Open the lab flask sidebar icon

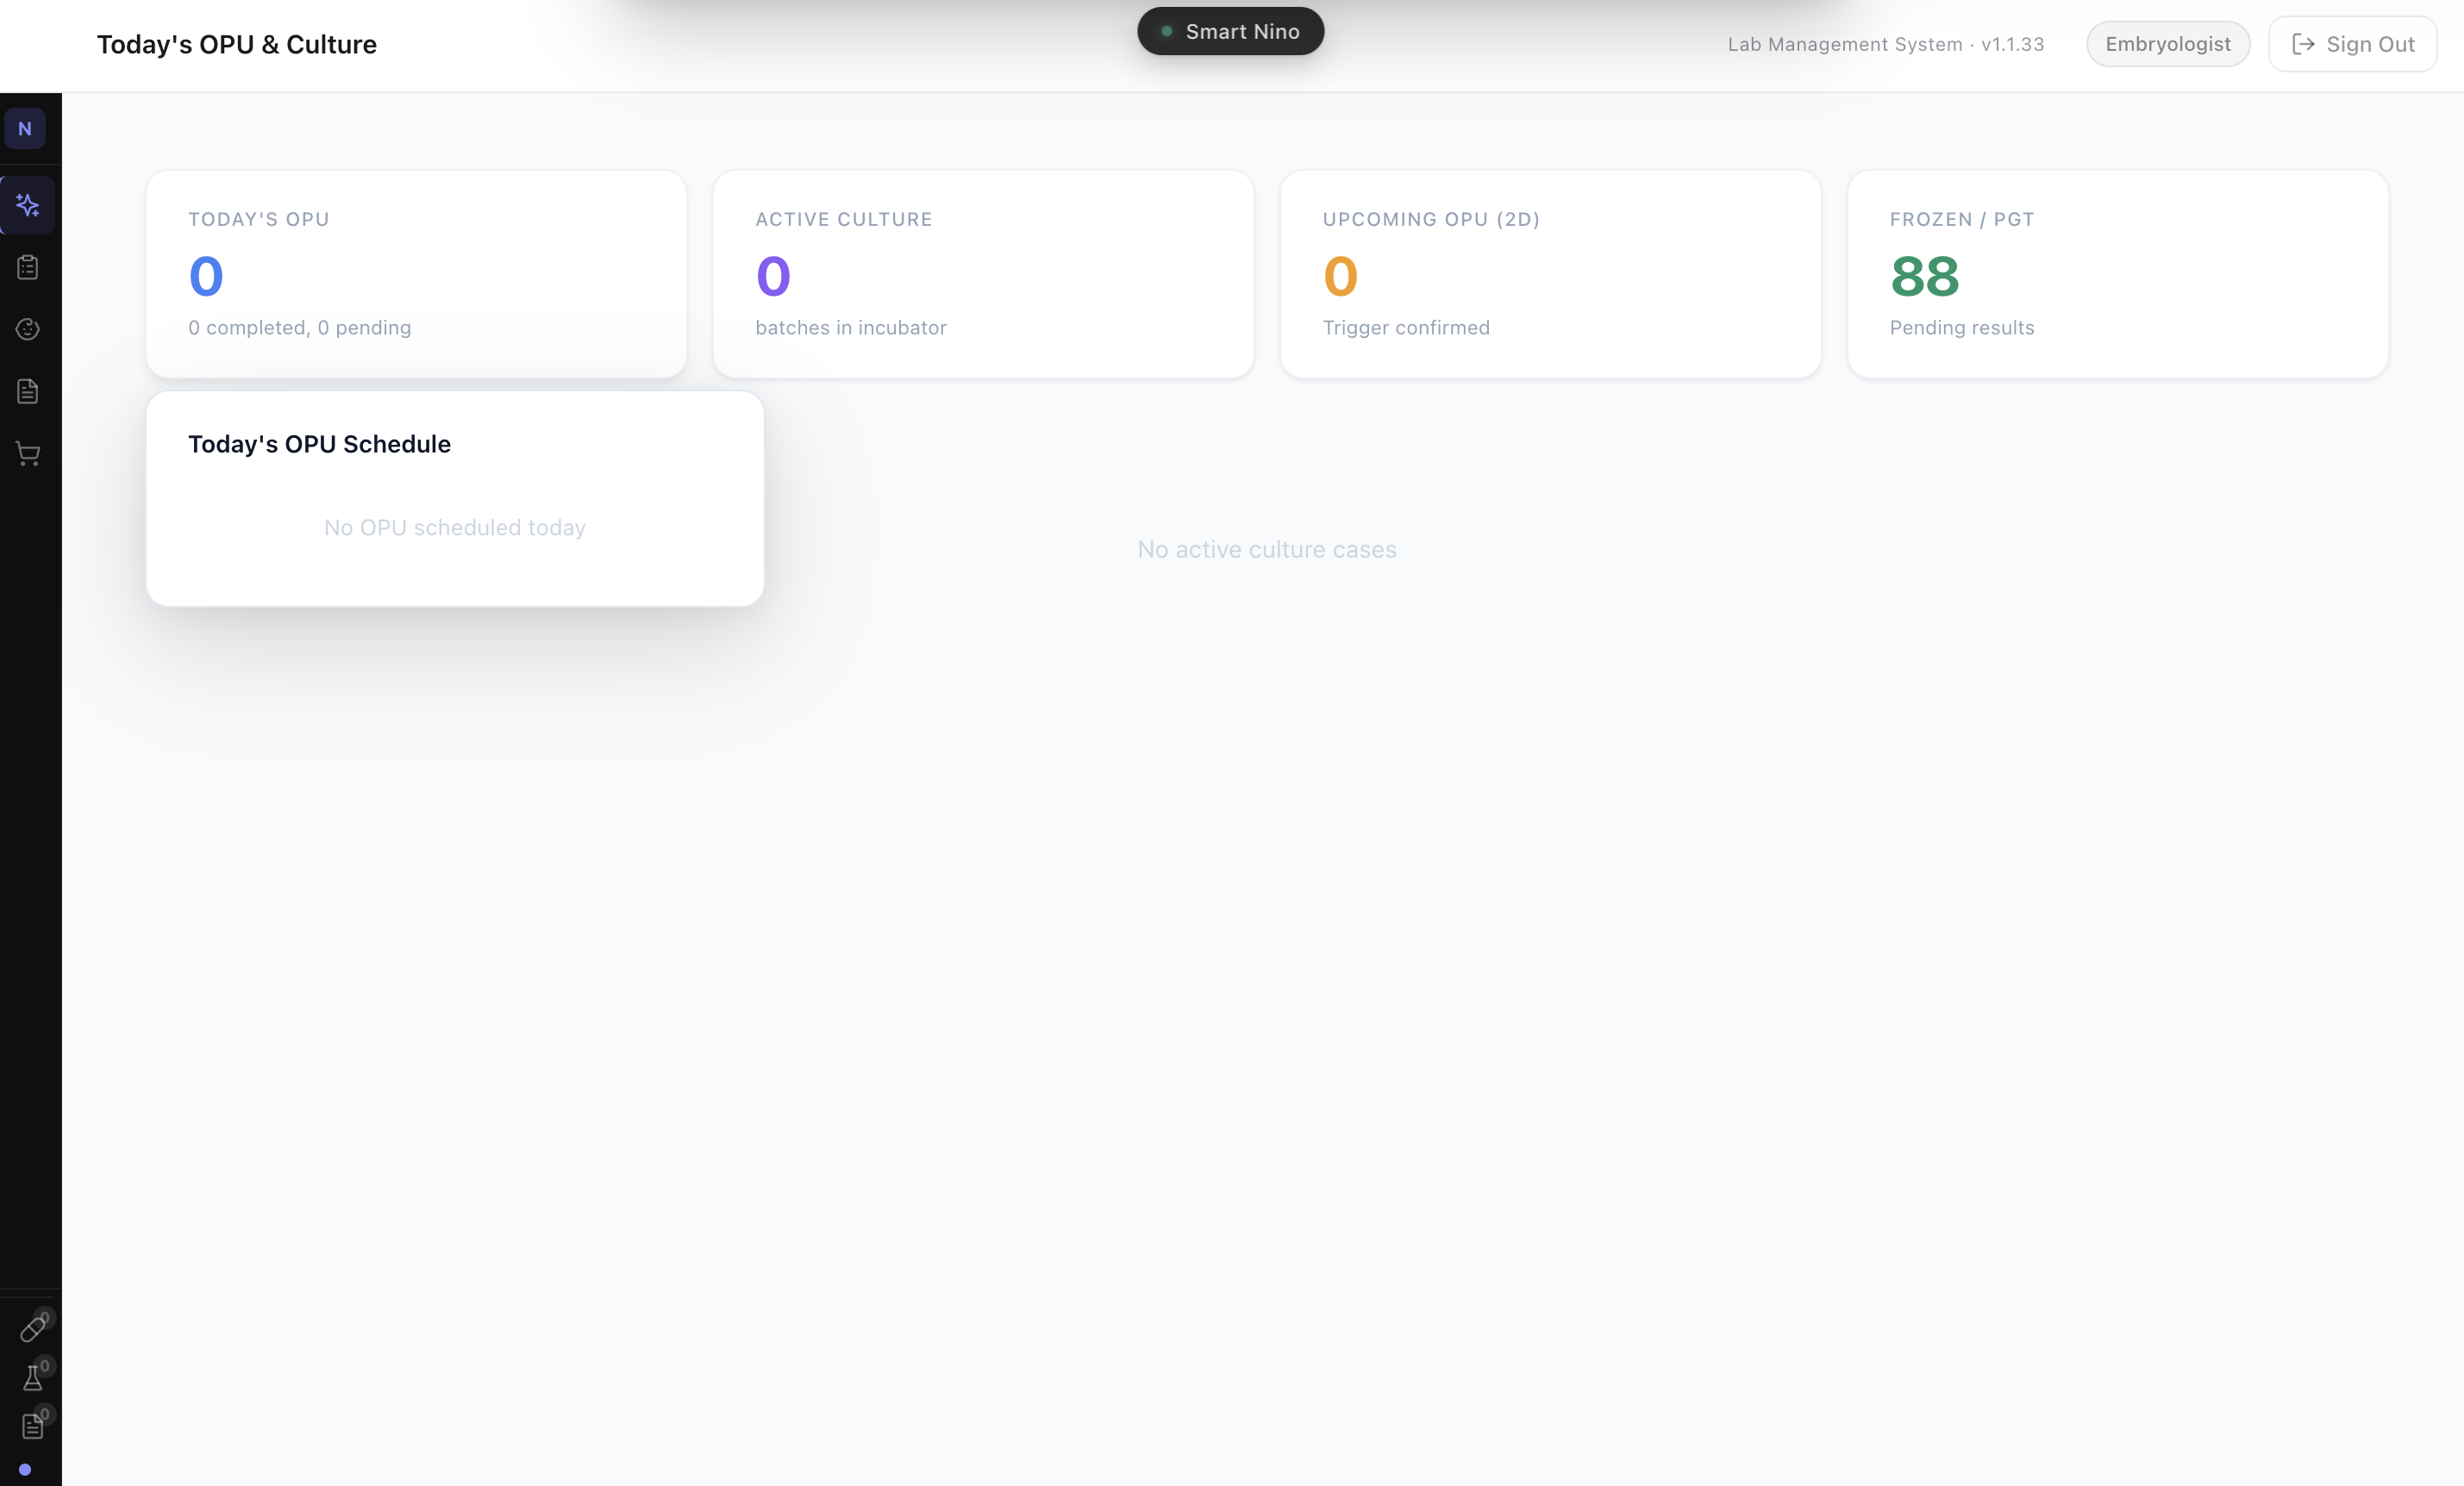click(x=33, y=1378)
